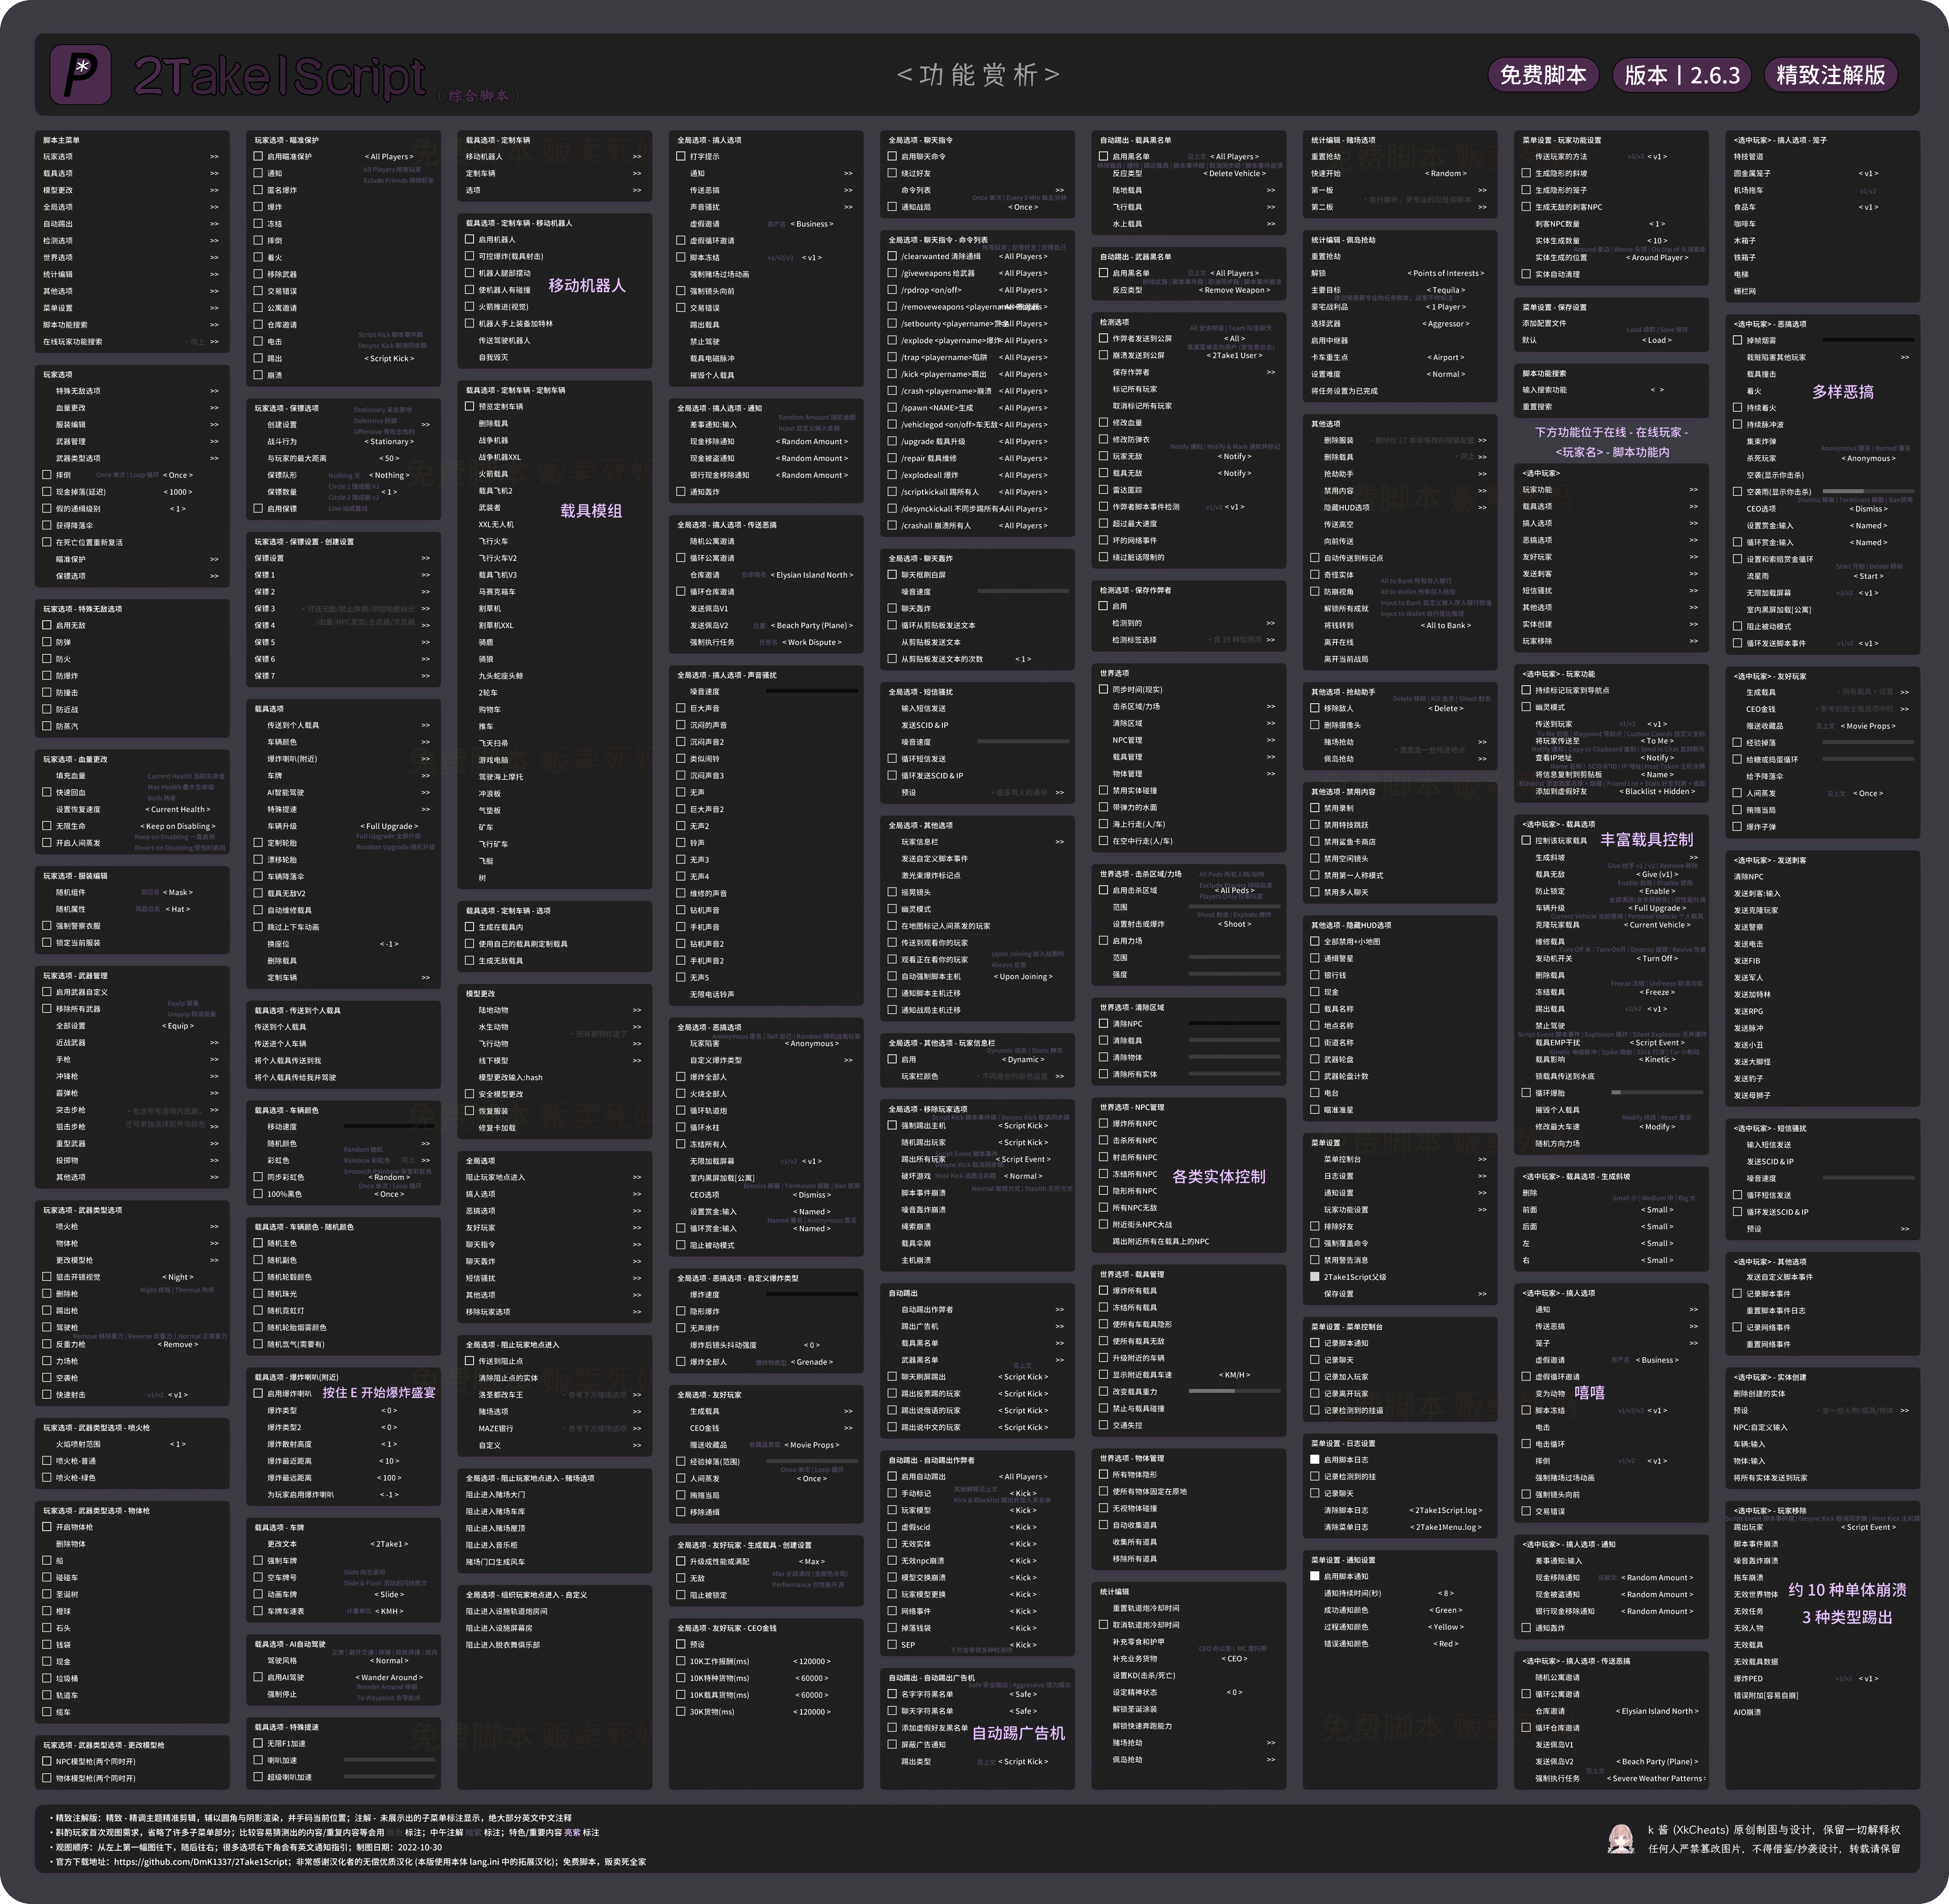Click the 免费脚本 badge in the header
This screenshot has height=1904, width=1949.
[x=1543, y=75]
